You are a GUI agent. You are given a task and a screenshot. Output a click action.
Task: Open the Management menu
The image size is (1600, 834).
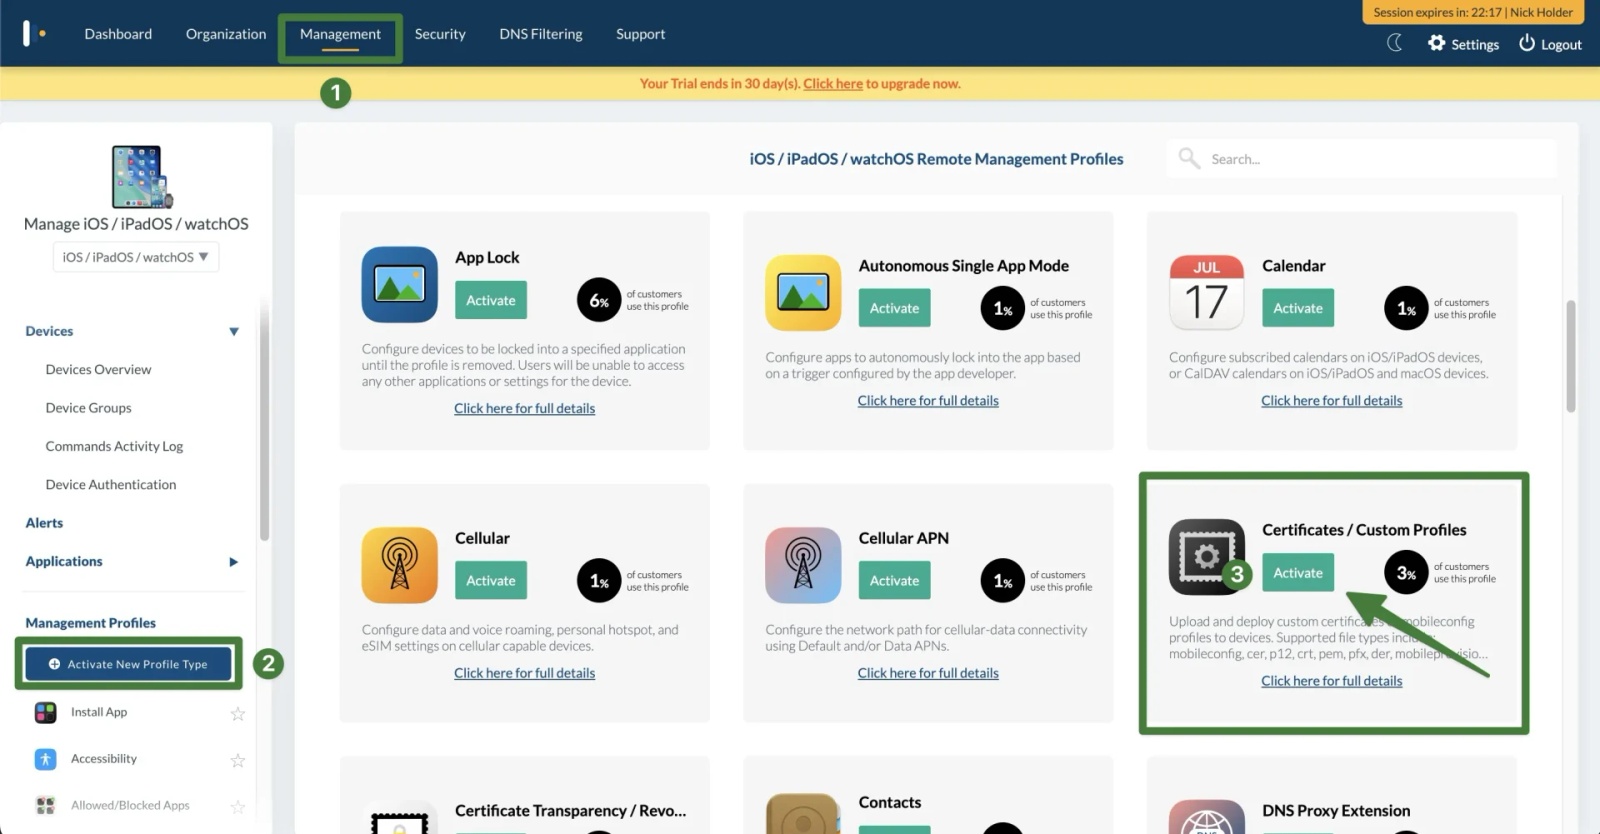340,34
